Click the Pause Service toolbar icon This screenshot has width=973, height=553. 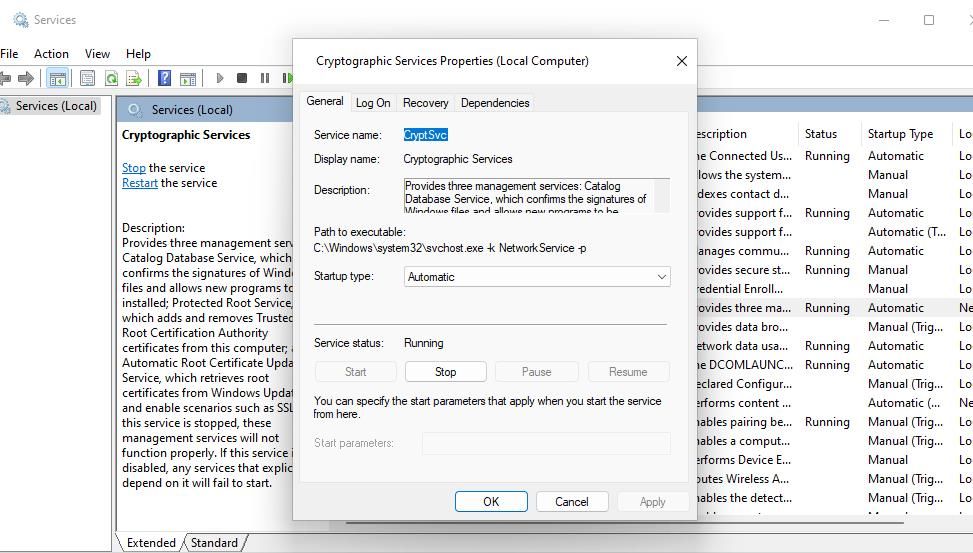[265, 78]
